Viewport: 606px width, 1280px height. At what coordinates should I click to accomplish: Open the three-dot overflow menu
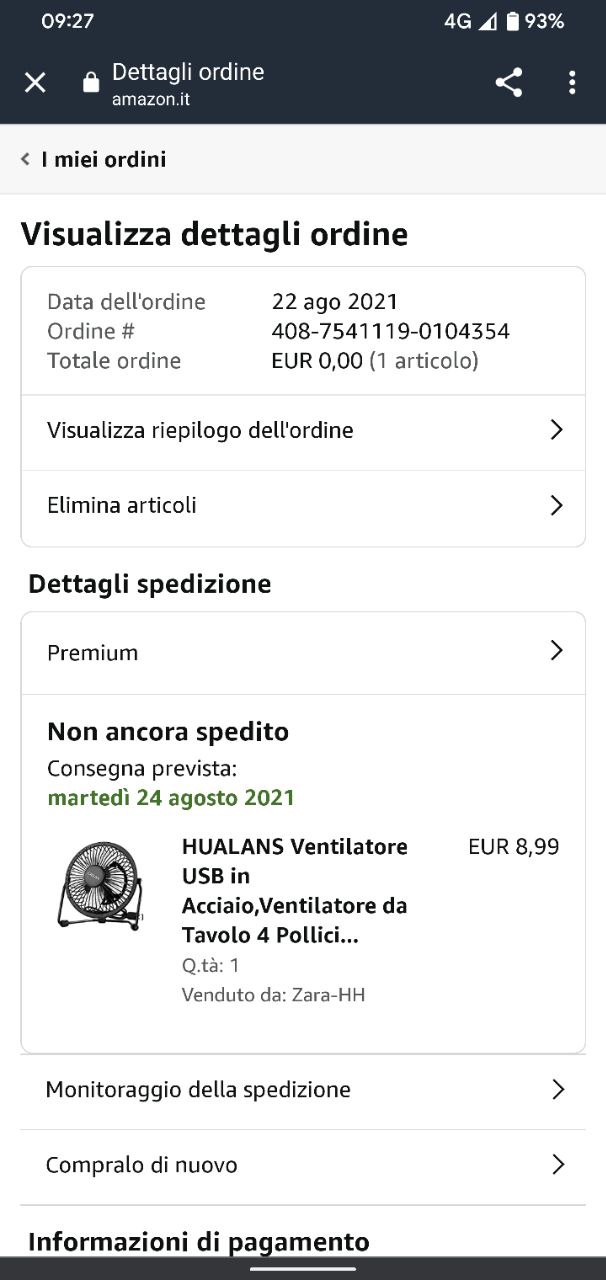click(x=572, y=83)
